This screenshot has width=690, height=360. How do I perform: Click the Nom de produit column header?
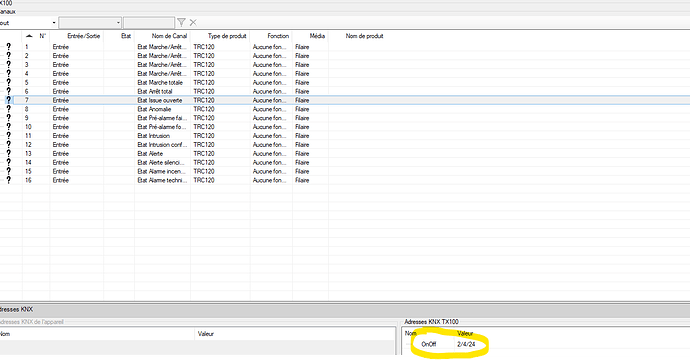pos(364,36)
